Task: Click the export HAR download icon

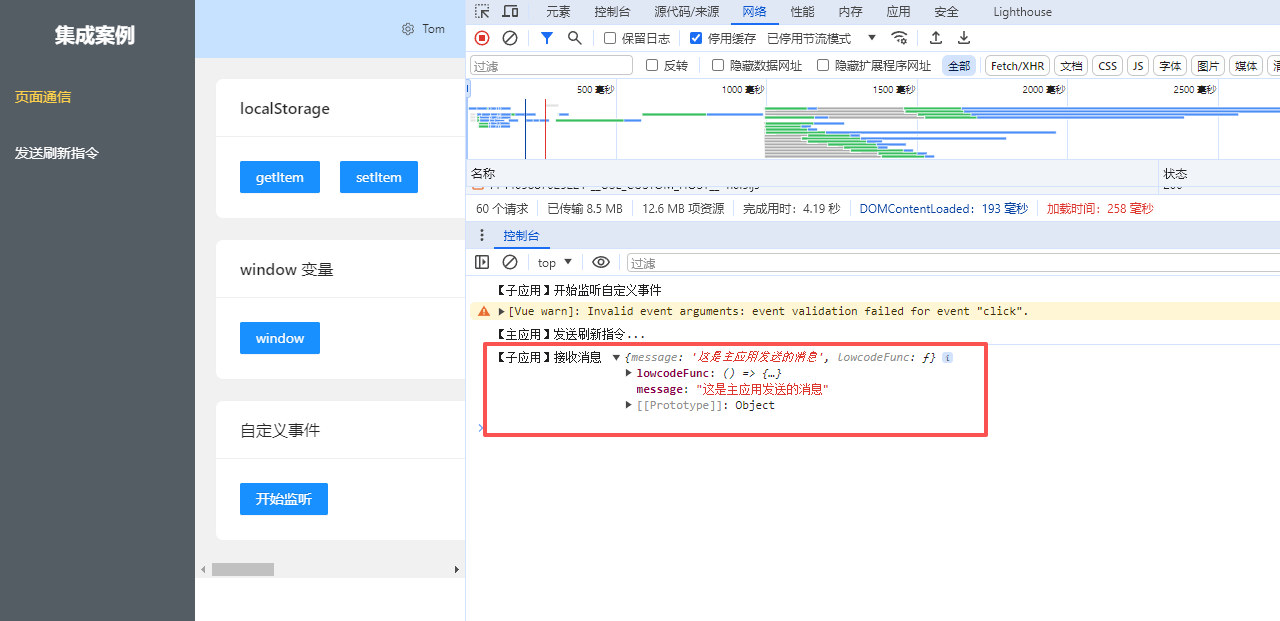Action: 964,38
